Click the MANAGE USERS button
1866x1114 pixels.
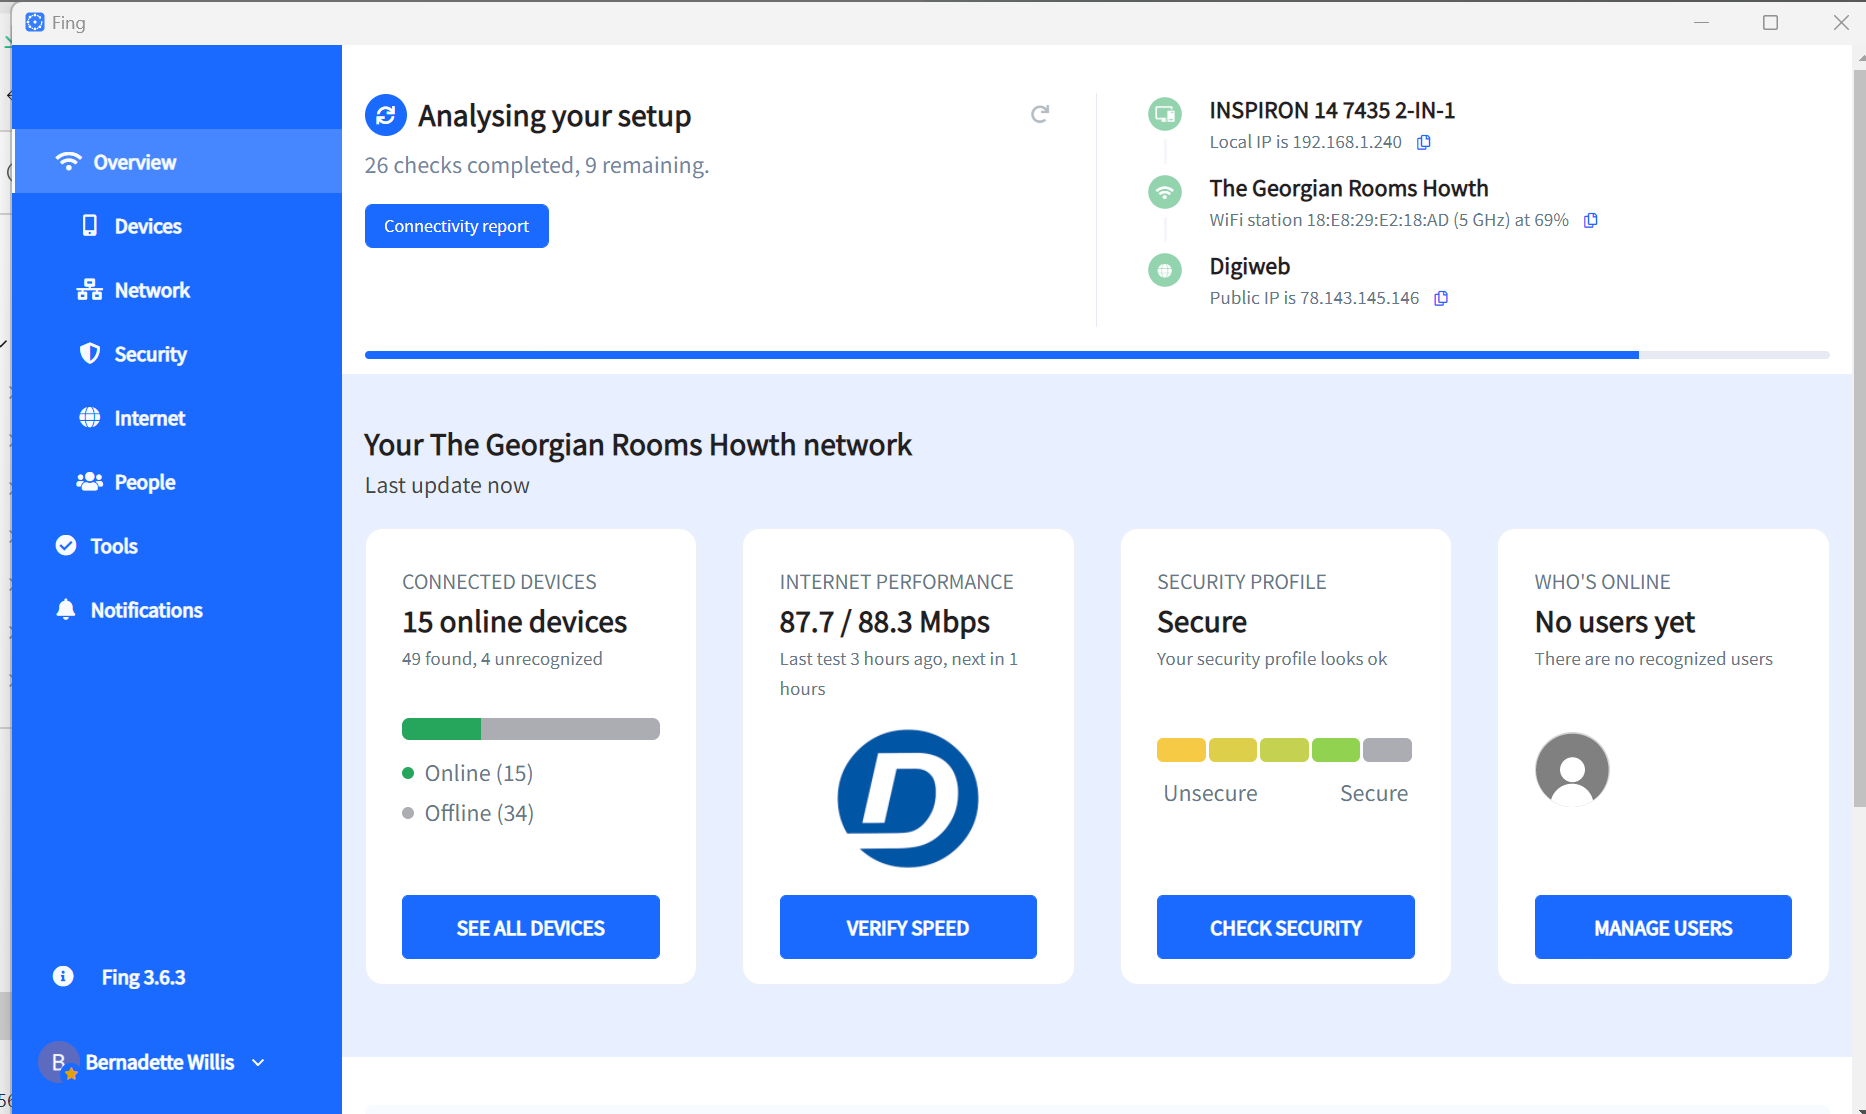(x=1663, y=927)
